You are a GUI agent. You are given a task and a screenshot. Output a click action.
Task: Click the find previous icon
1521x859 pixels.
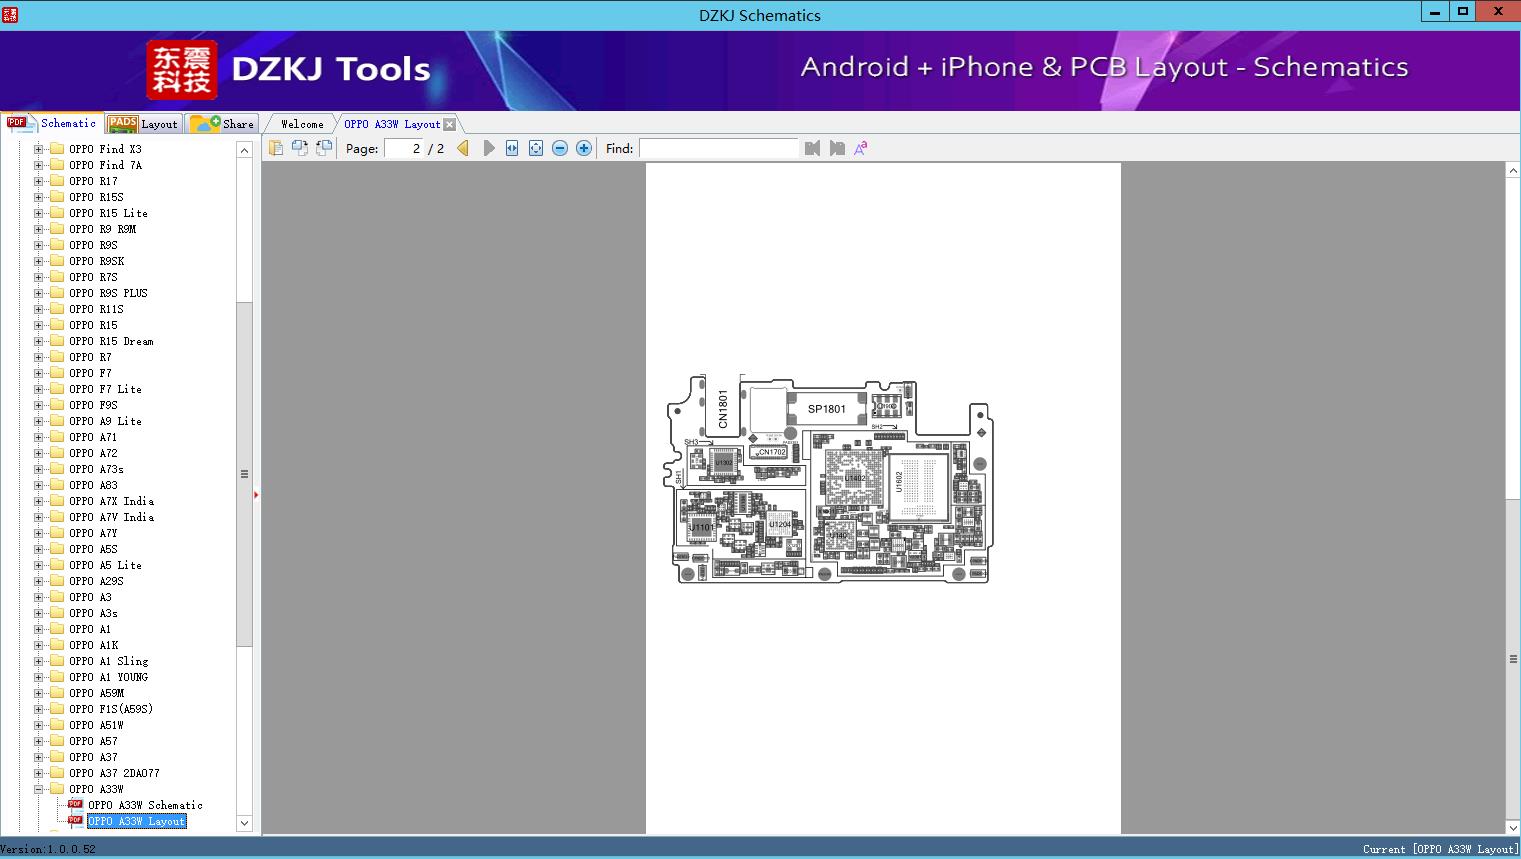812,148
